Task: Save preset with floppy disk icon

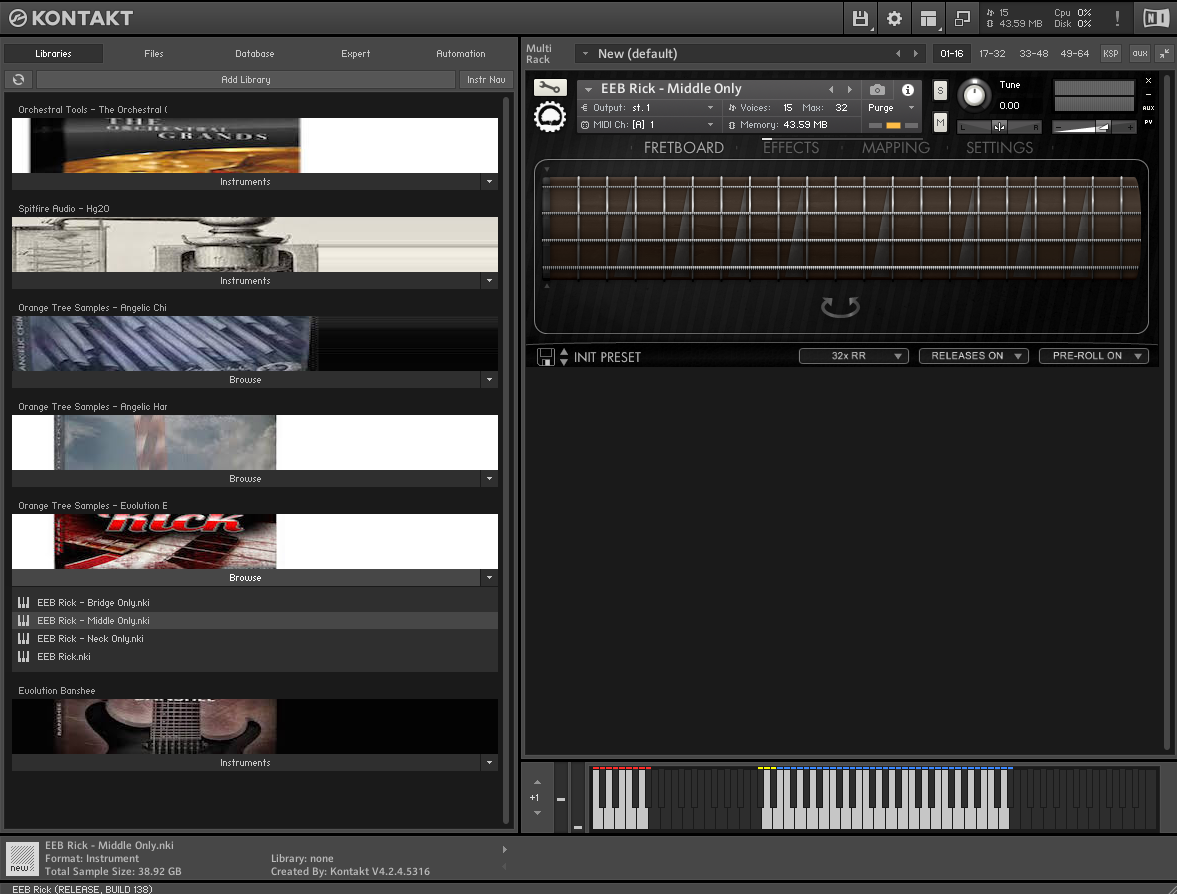Action: click(x=546, y=357)
